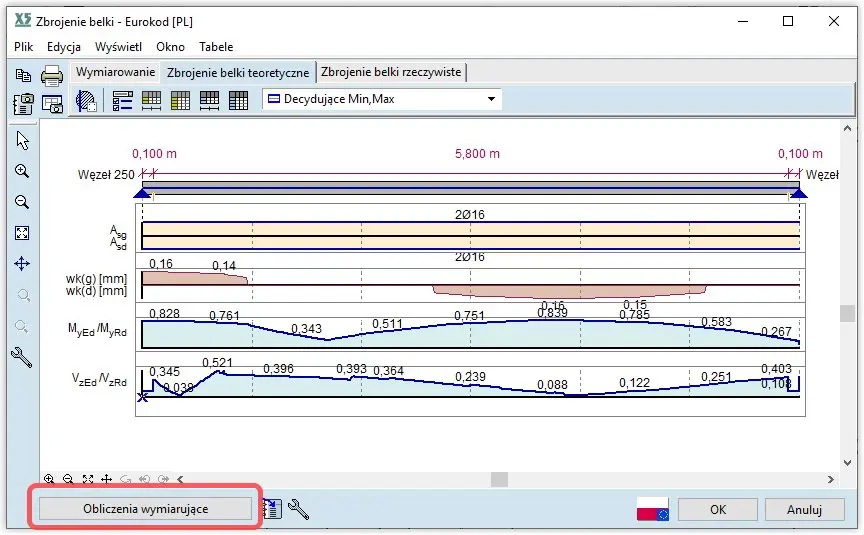Click the camera screenshot icon in second toolbar row
This screenshot has height=535, width=864.
(x=23, y=101)
